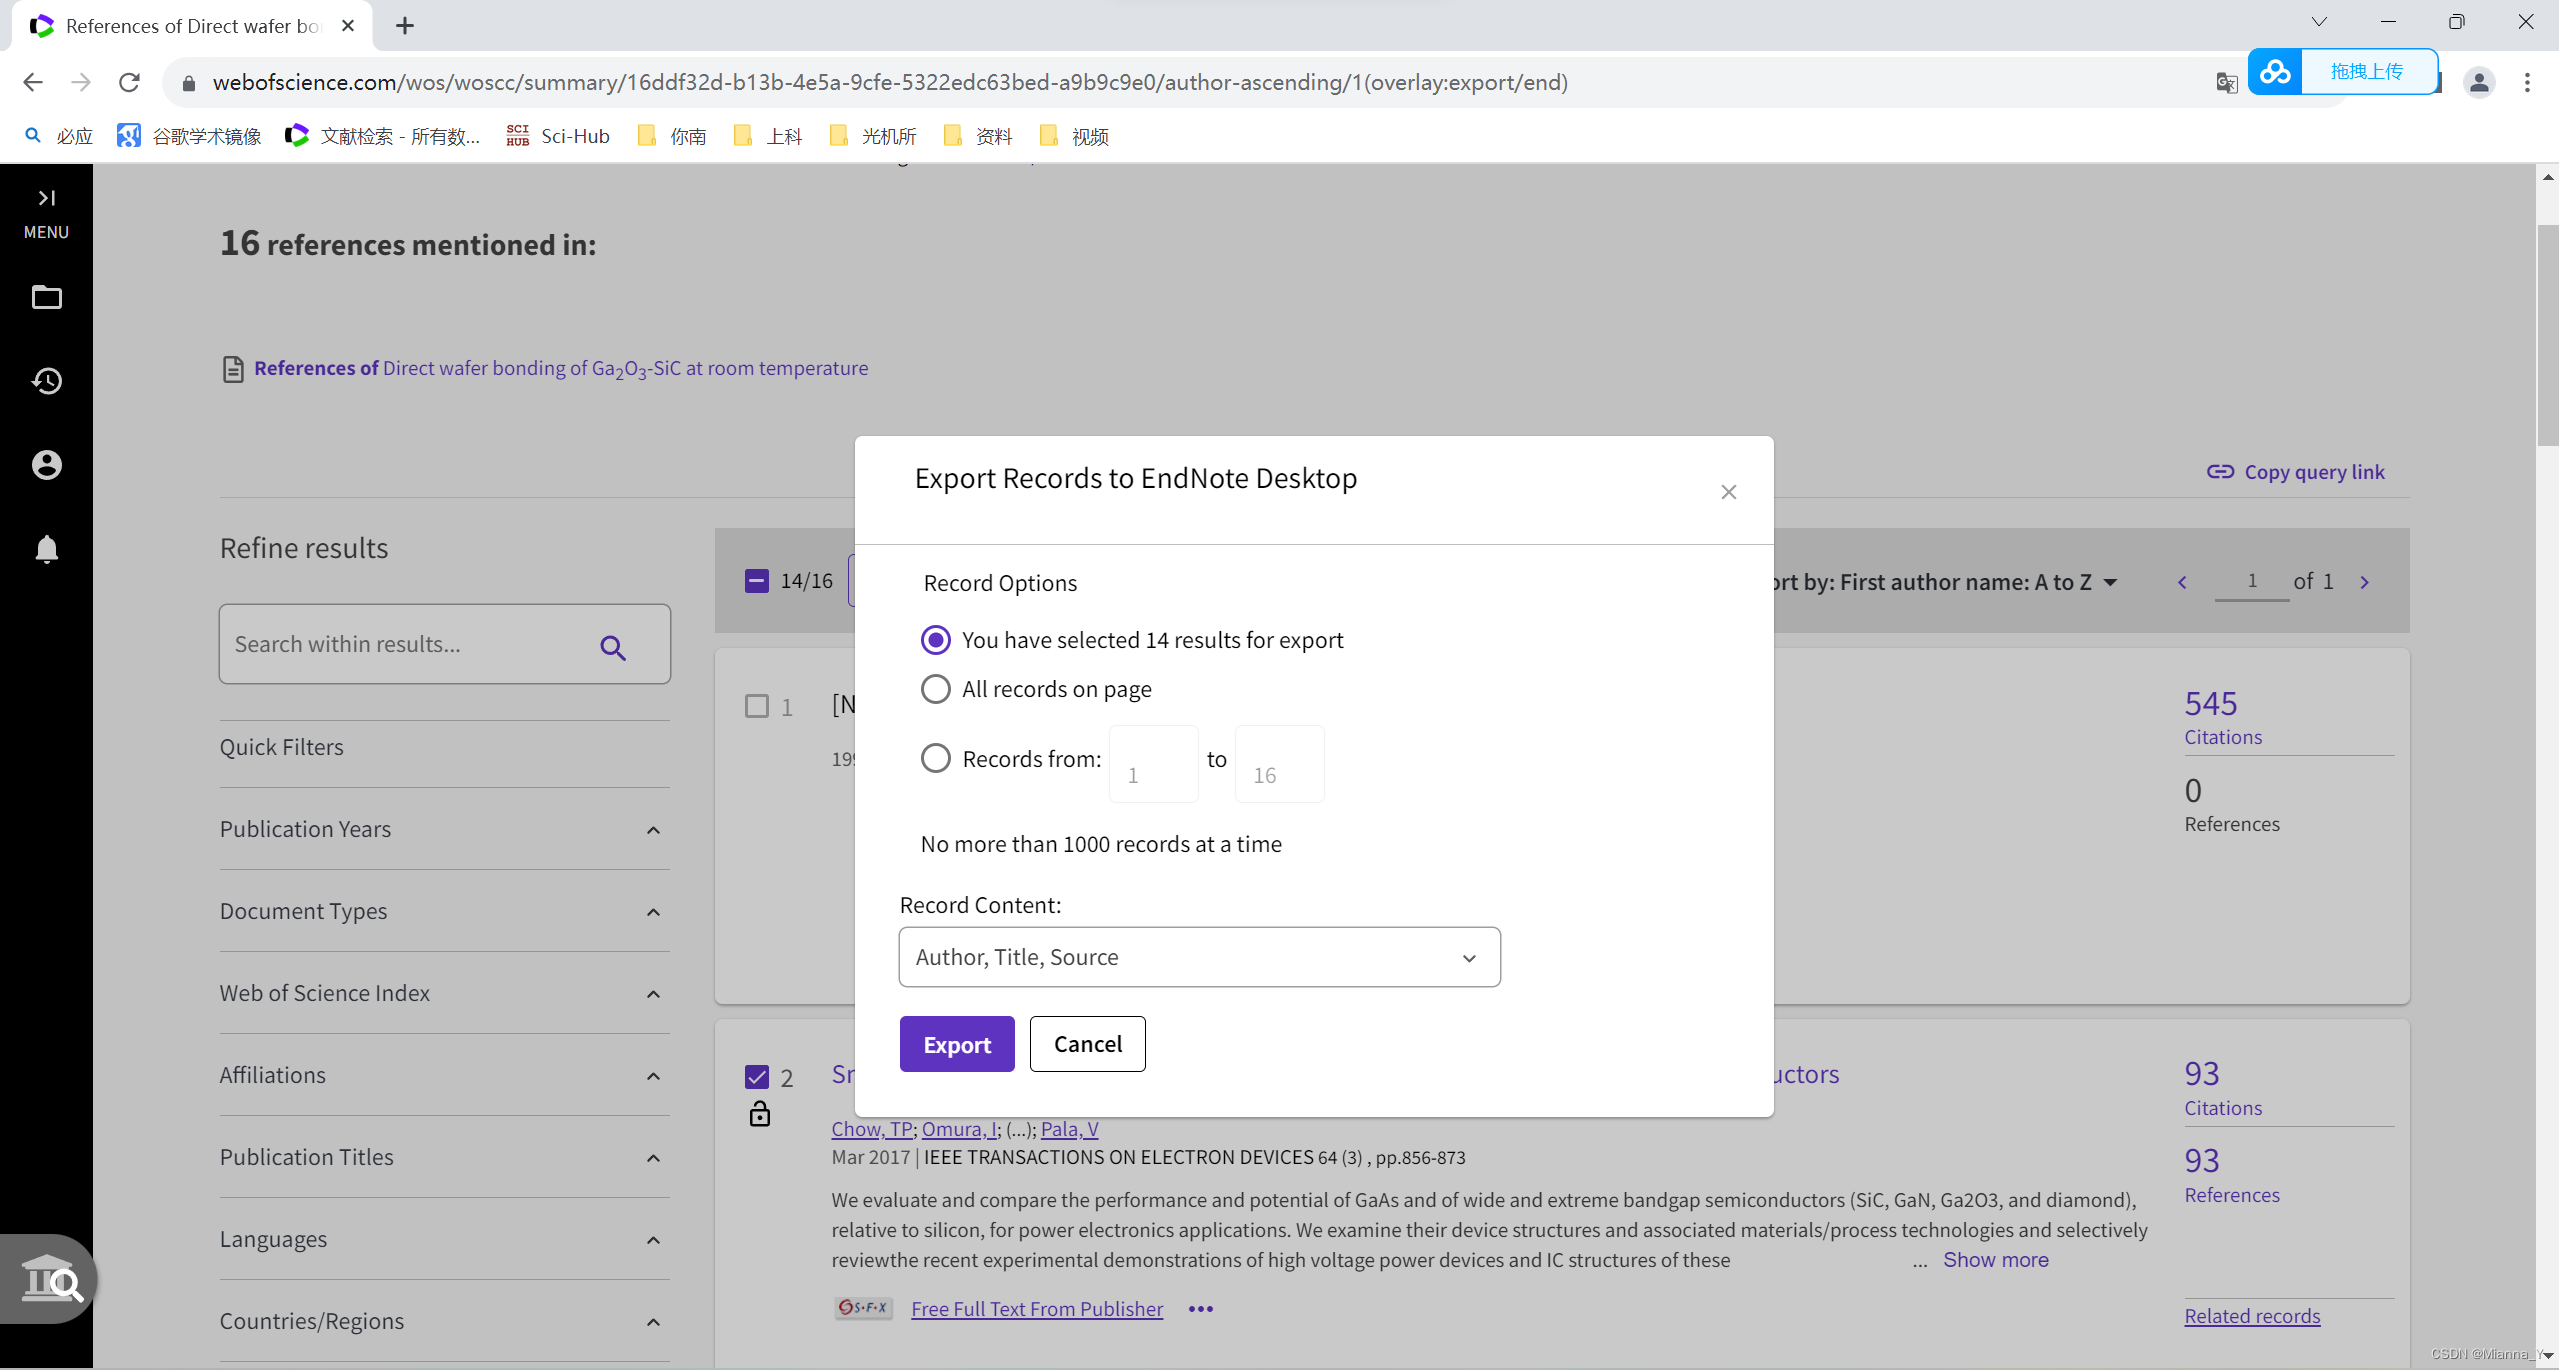
Task: Select the Records from range option
Action: (936, 759)
